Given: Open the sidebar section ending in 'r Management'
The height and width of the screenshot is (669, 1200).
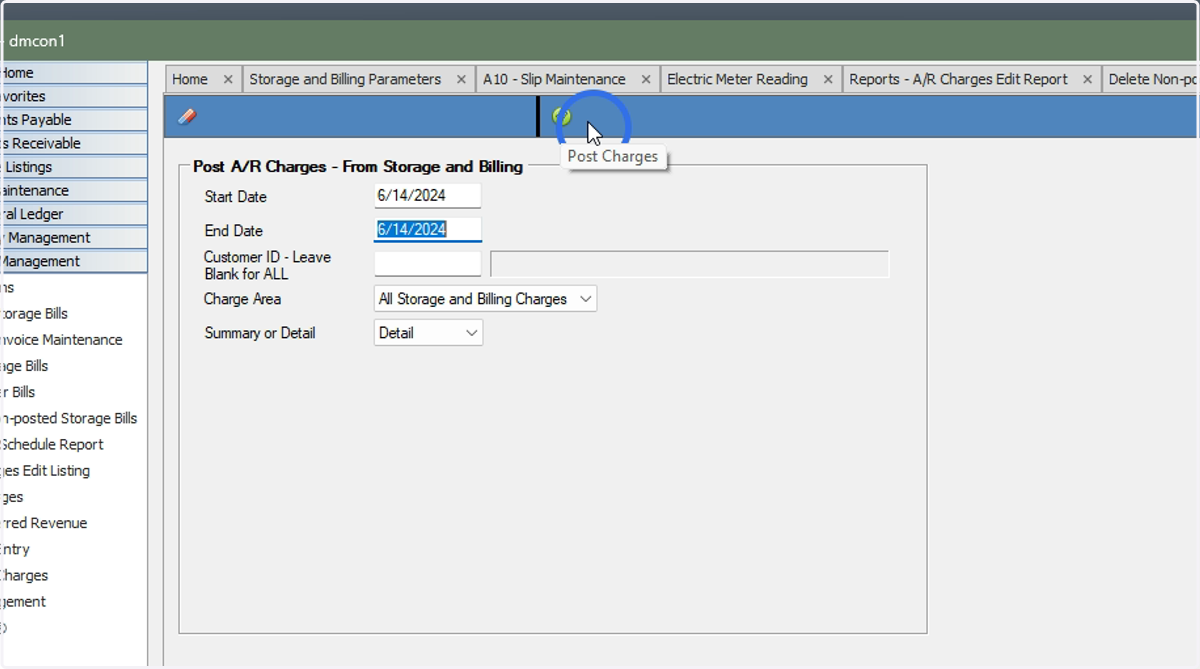Looking at the screenshot, I should (73, 237).
